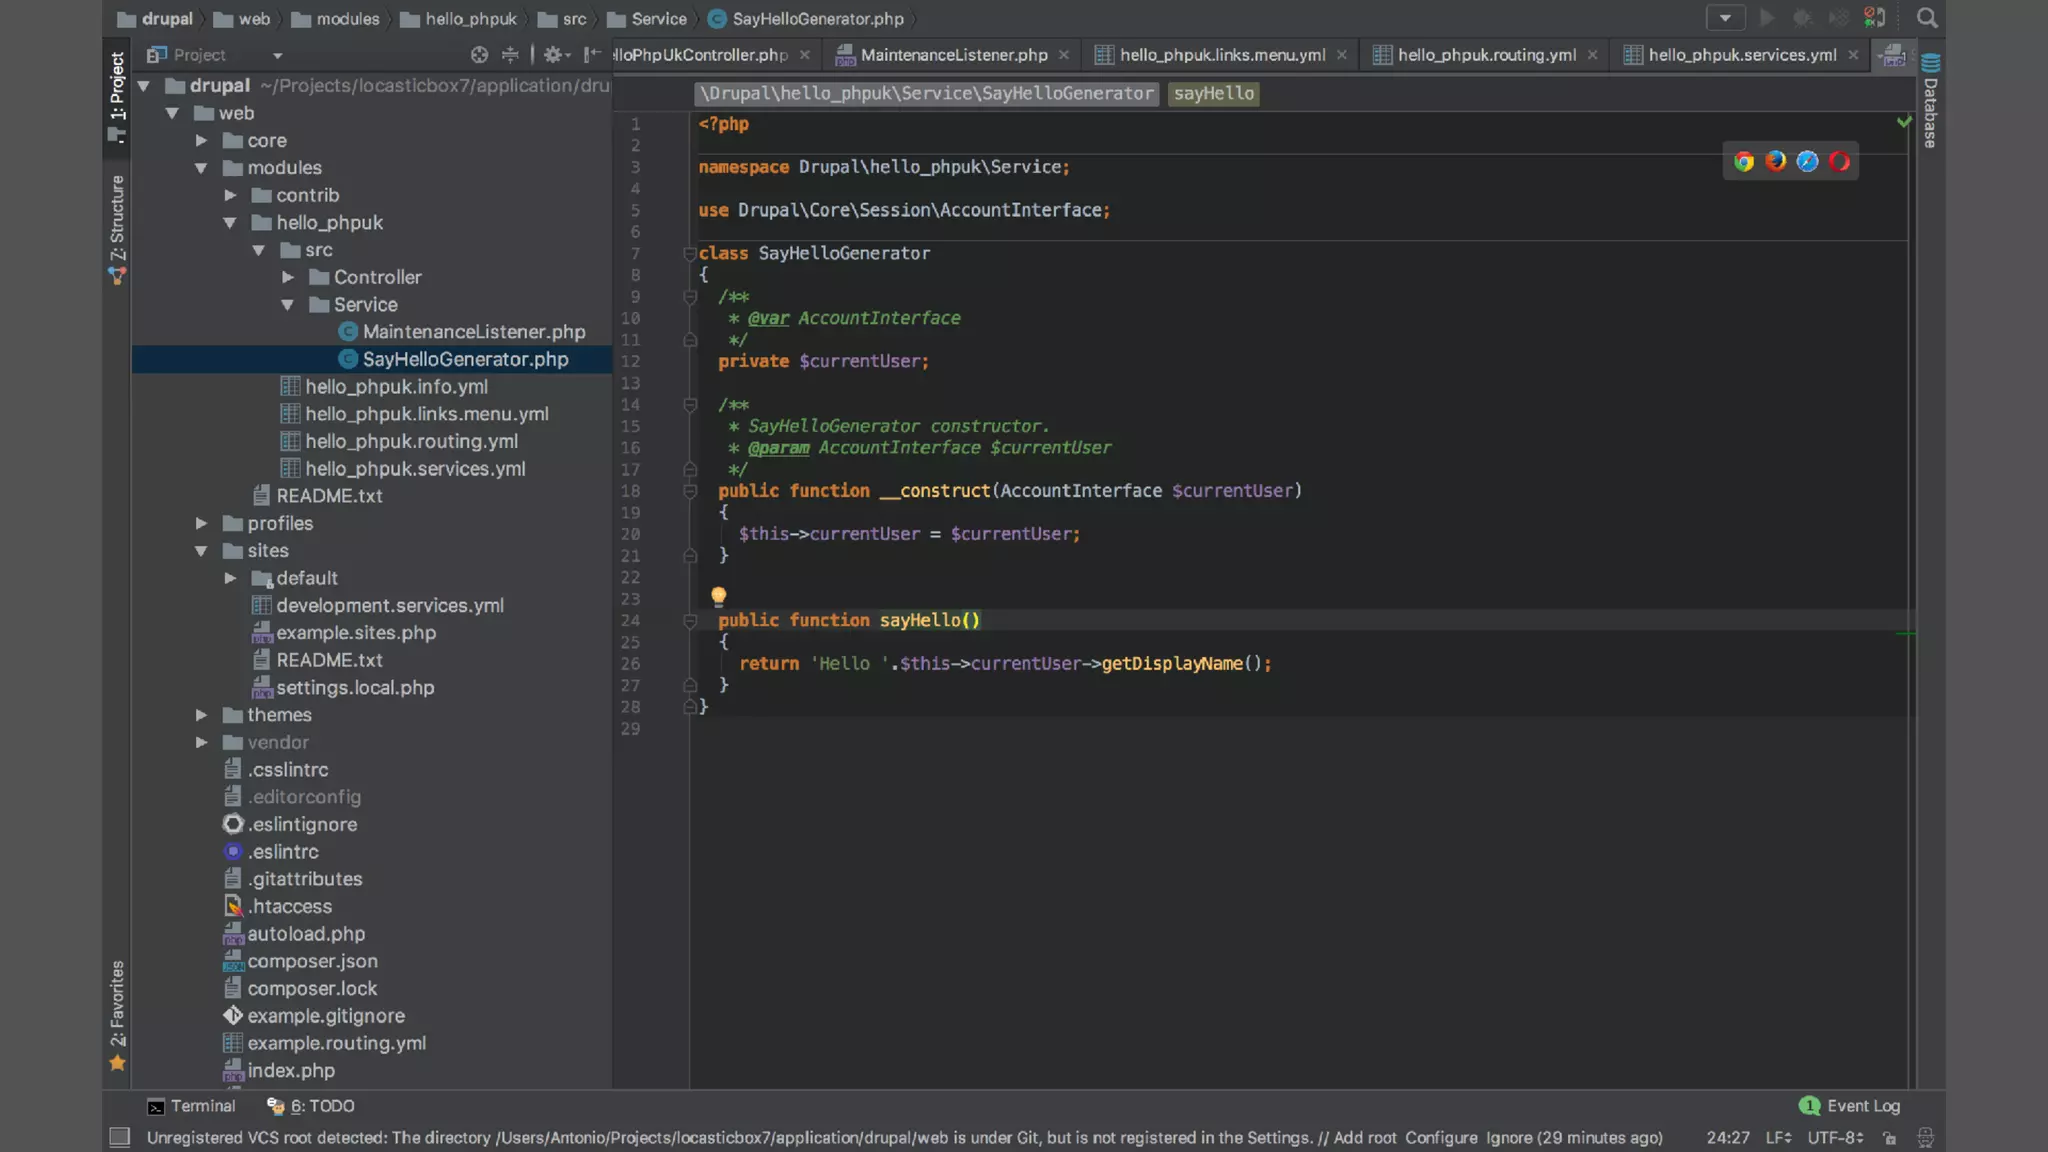The height and width of the screenshot is (1152, 2048).
Task: Toggle the Database tool window
Action: click(x=1930, y=102)
